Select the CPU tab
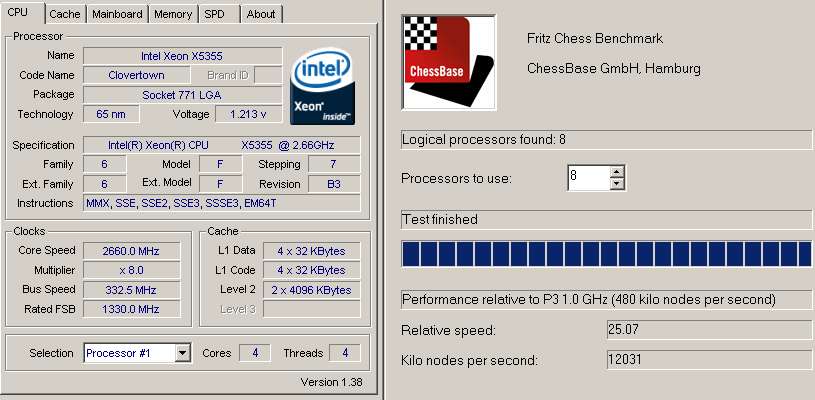Screen dimensions: 815x400 point(22,12)
